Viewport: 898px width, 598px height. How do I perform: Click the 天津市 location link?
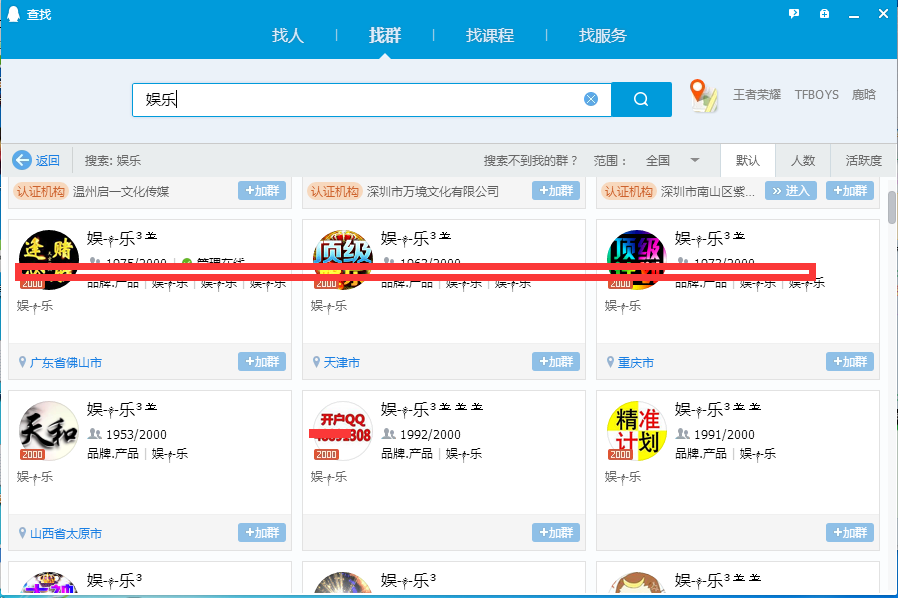tap(341, 363)
